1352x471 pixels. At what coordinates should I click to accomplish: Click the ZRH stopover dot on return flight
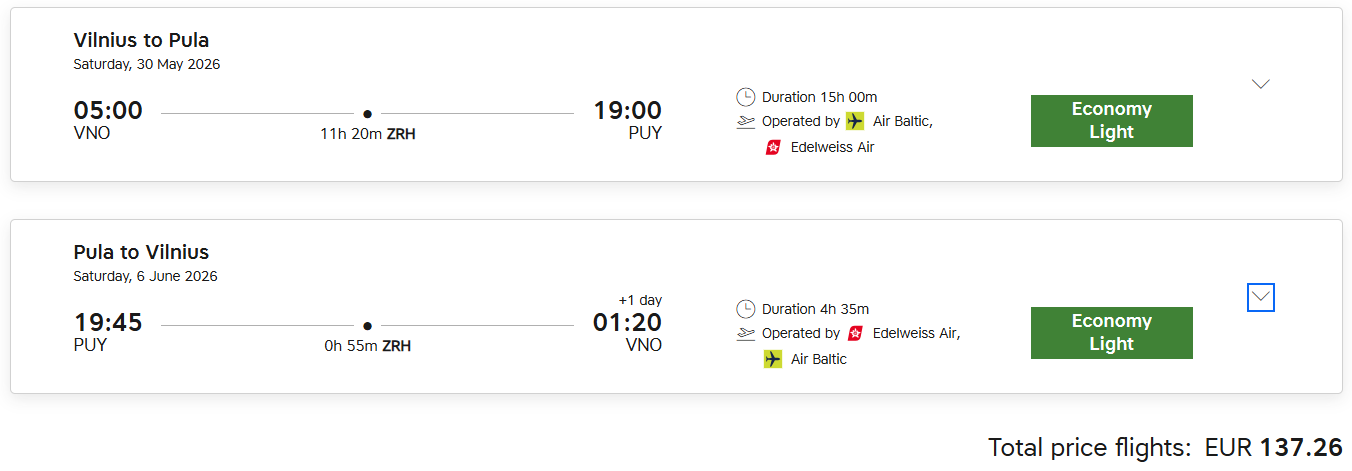click(x=367, y=326)
